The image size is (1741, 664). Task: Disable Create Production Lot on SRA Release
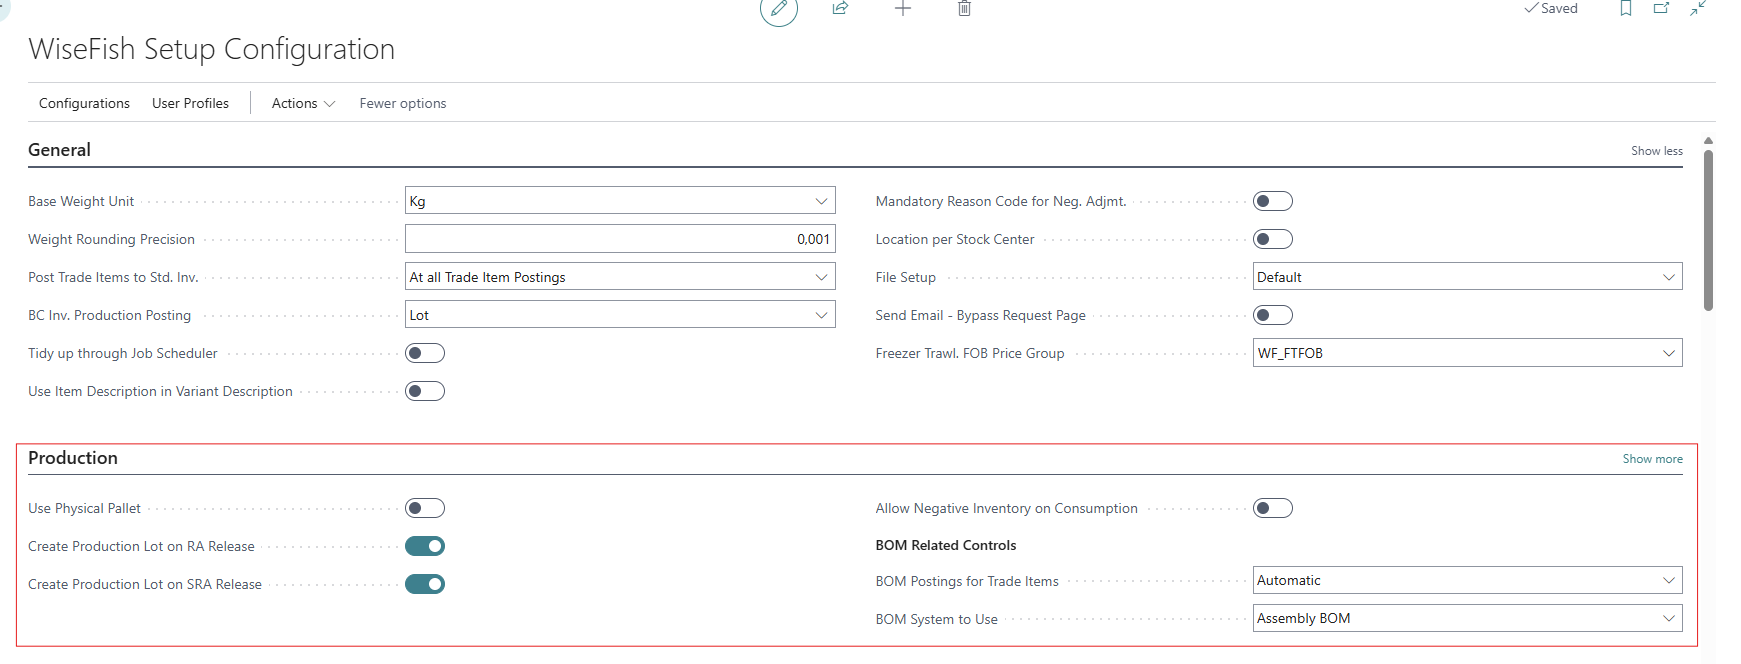point(425,584)
